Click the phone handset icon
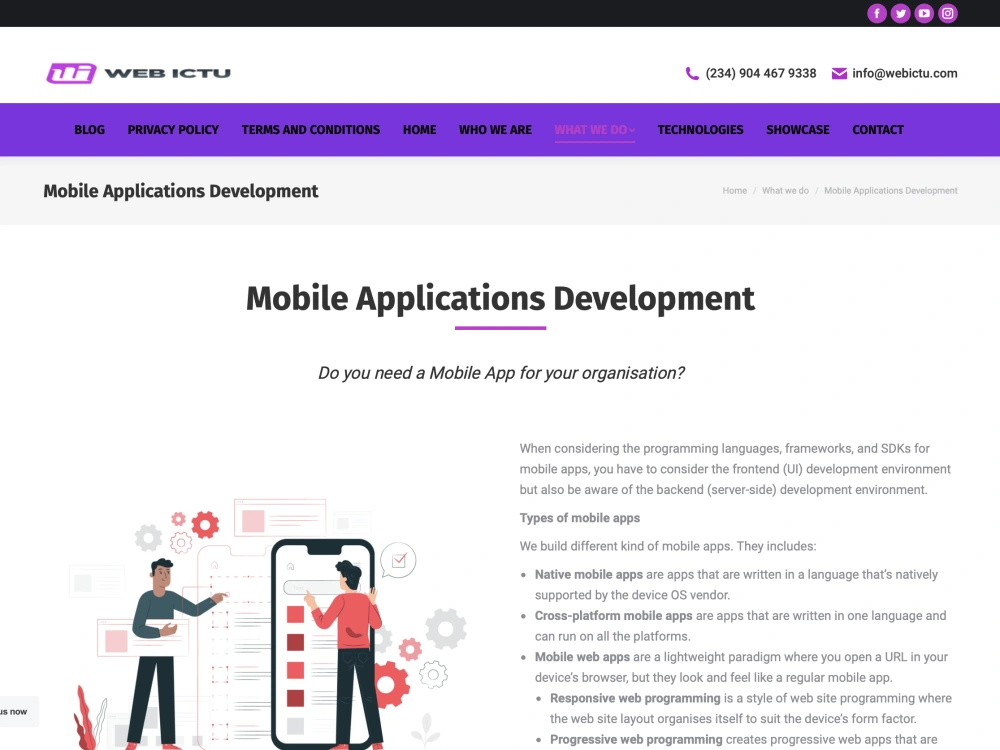Viewport: 1000px width, 750px height. tap(692, 73)
